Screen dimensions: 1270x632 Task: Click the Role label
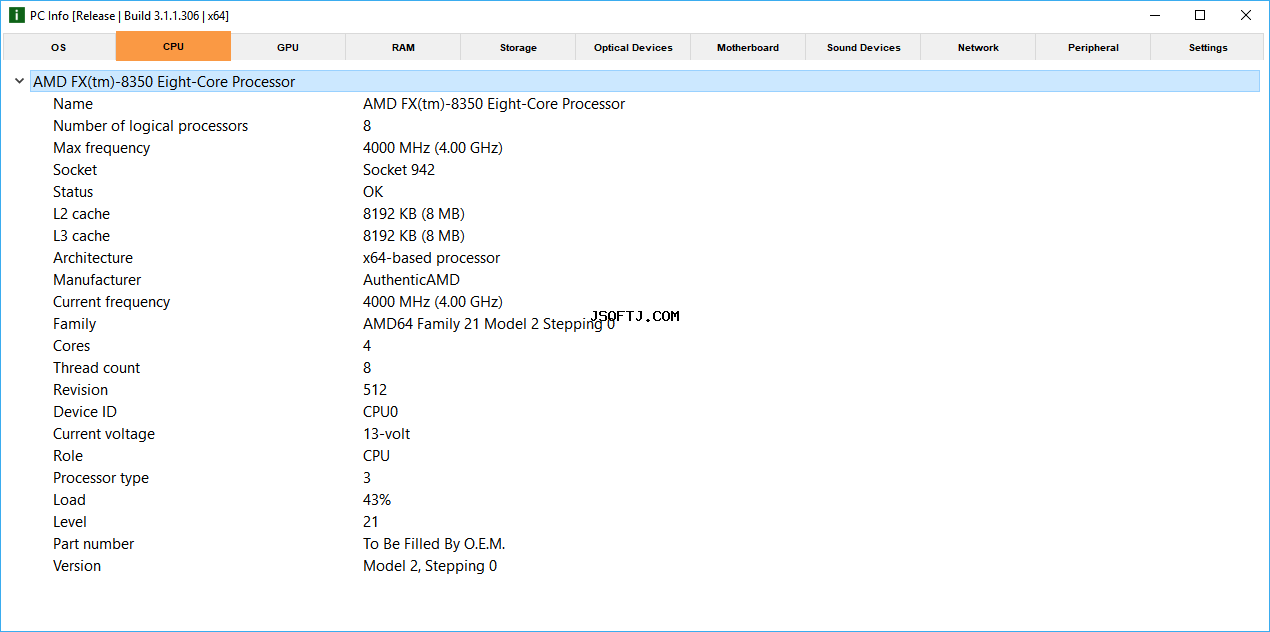[x=68, y=456]
